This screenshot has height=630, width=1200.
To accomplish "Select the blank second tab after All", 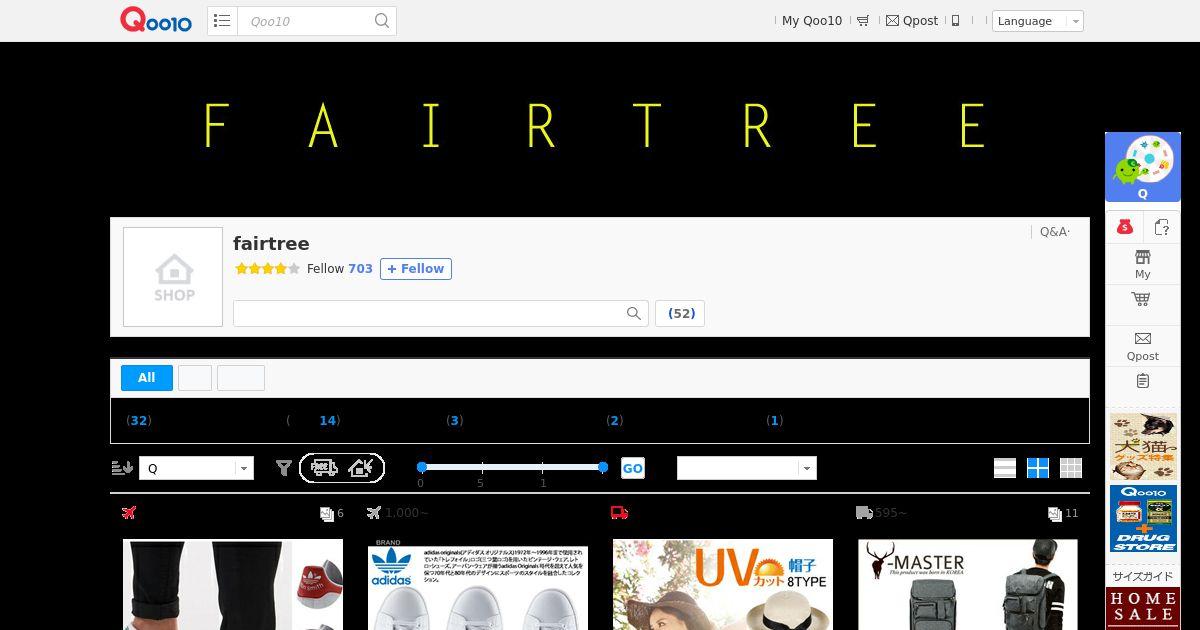I will 195,378.
